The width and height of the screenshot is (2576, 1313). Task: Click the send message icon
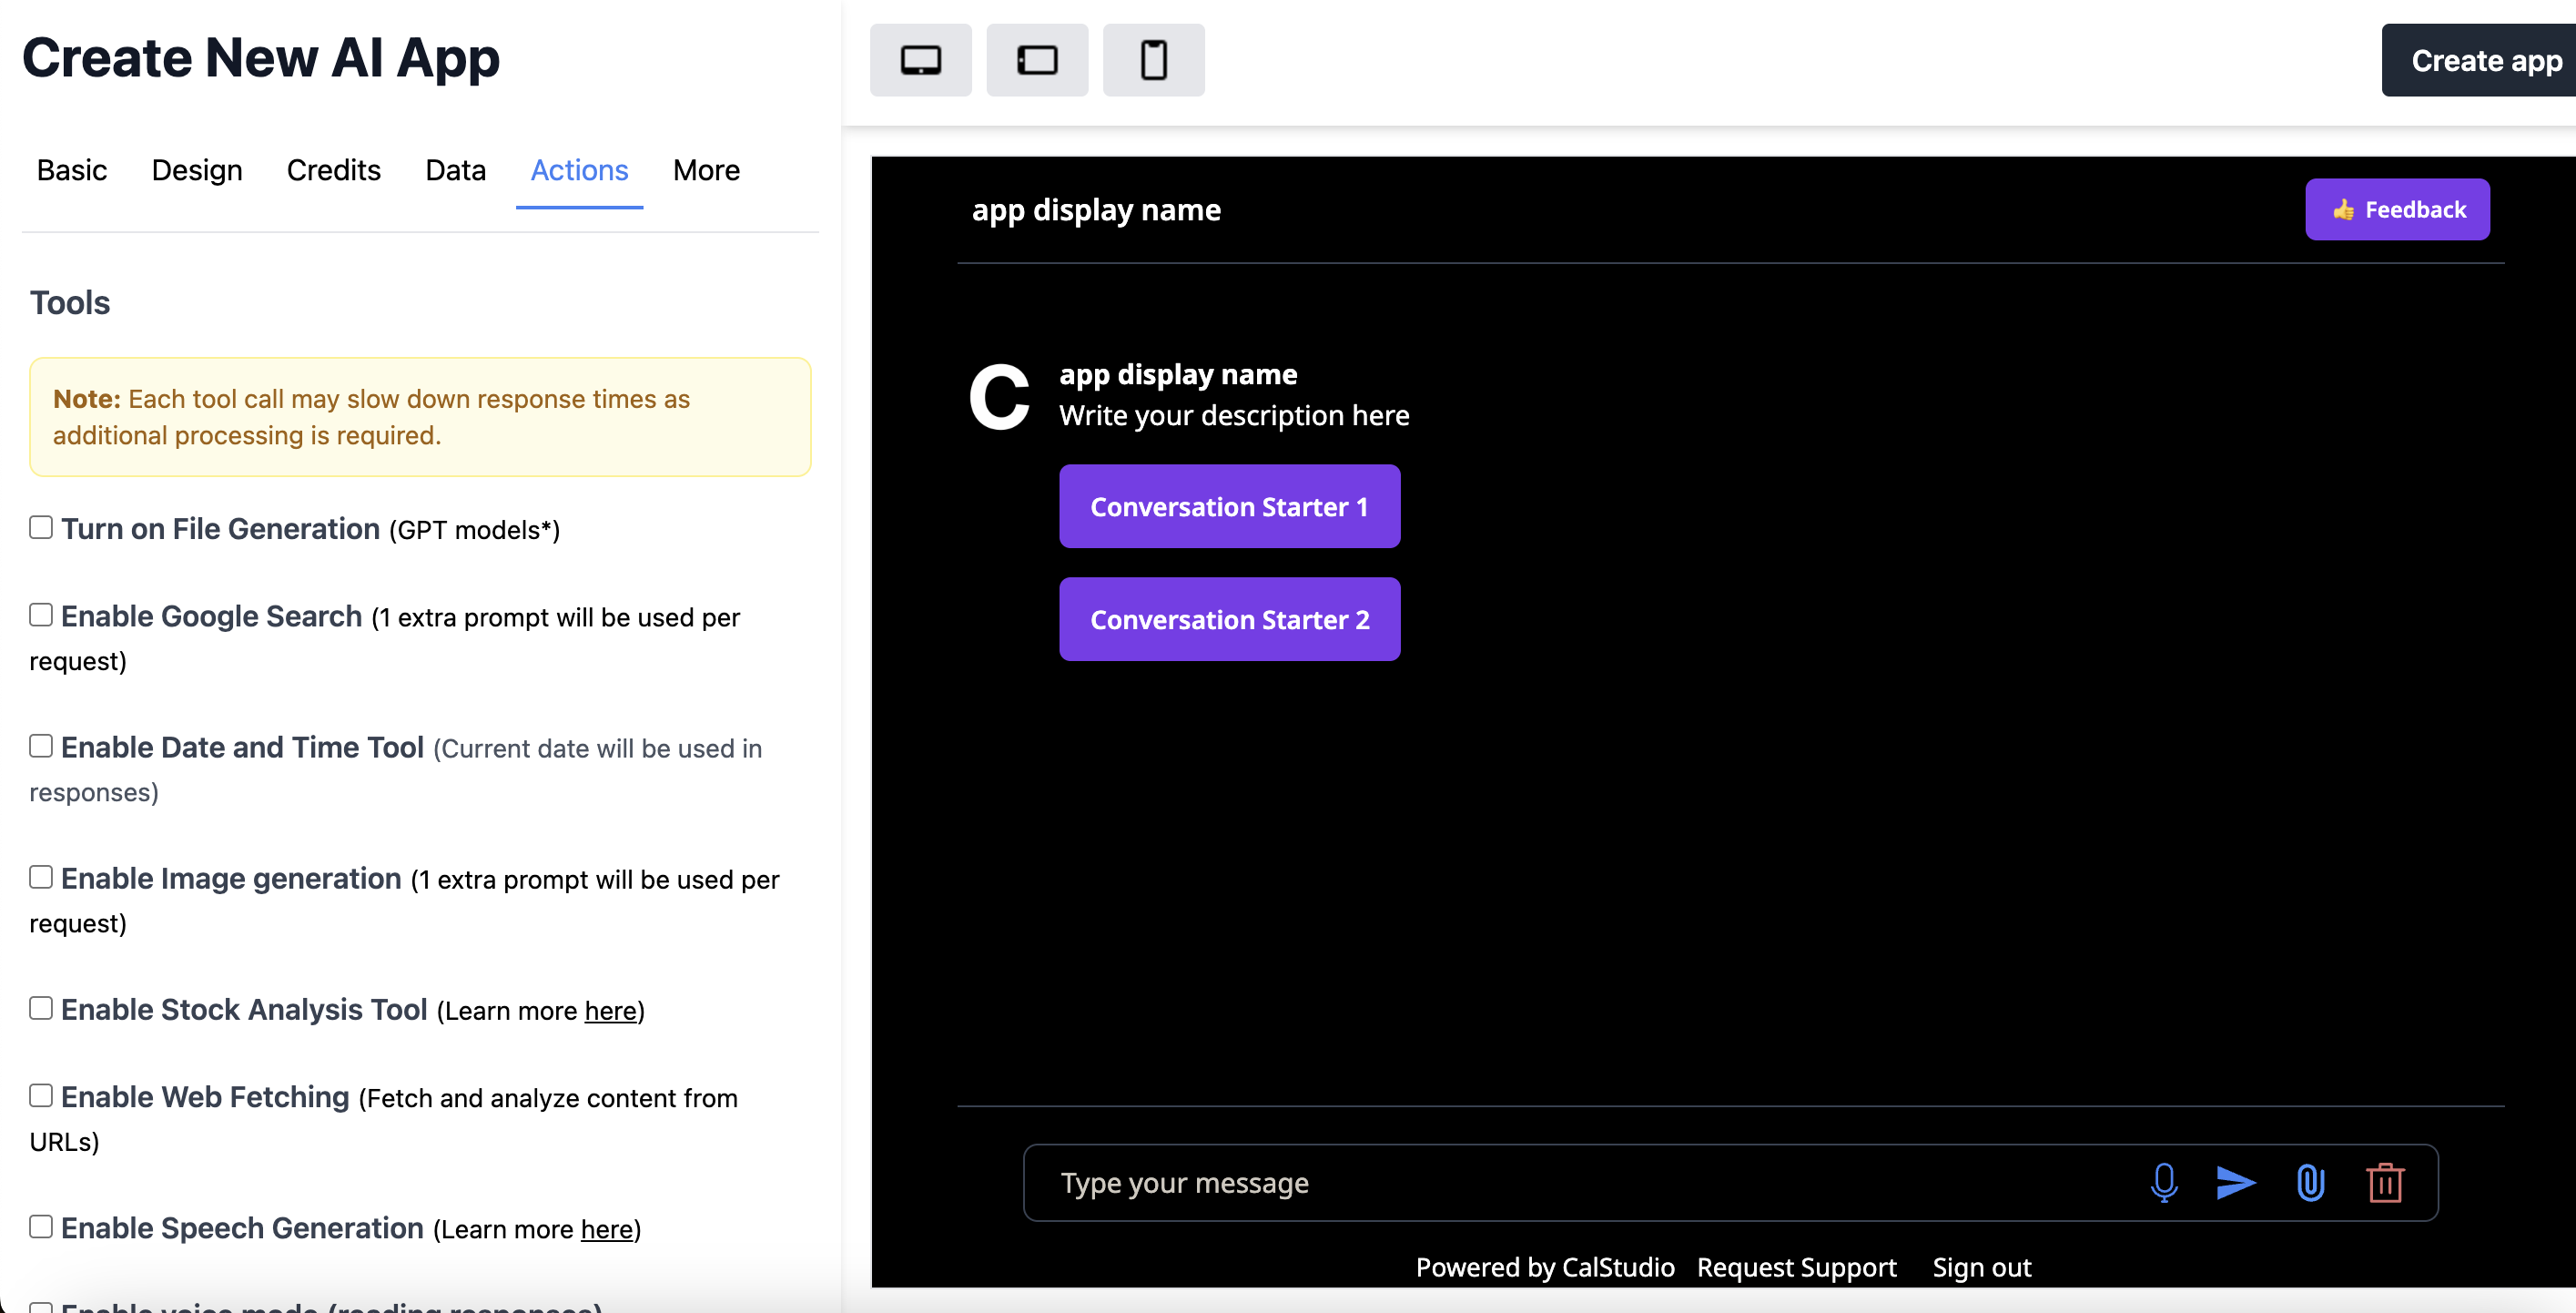pyautogui.click(x=2238, y=1183)
